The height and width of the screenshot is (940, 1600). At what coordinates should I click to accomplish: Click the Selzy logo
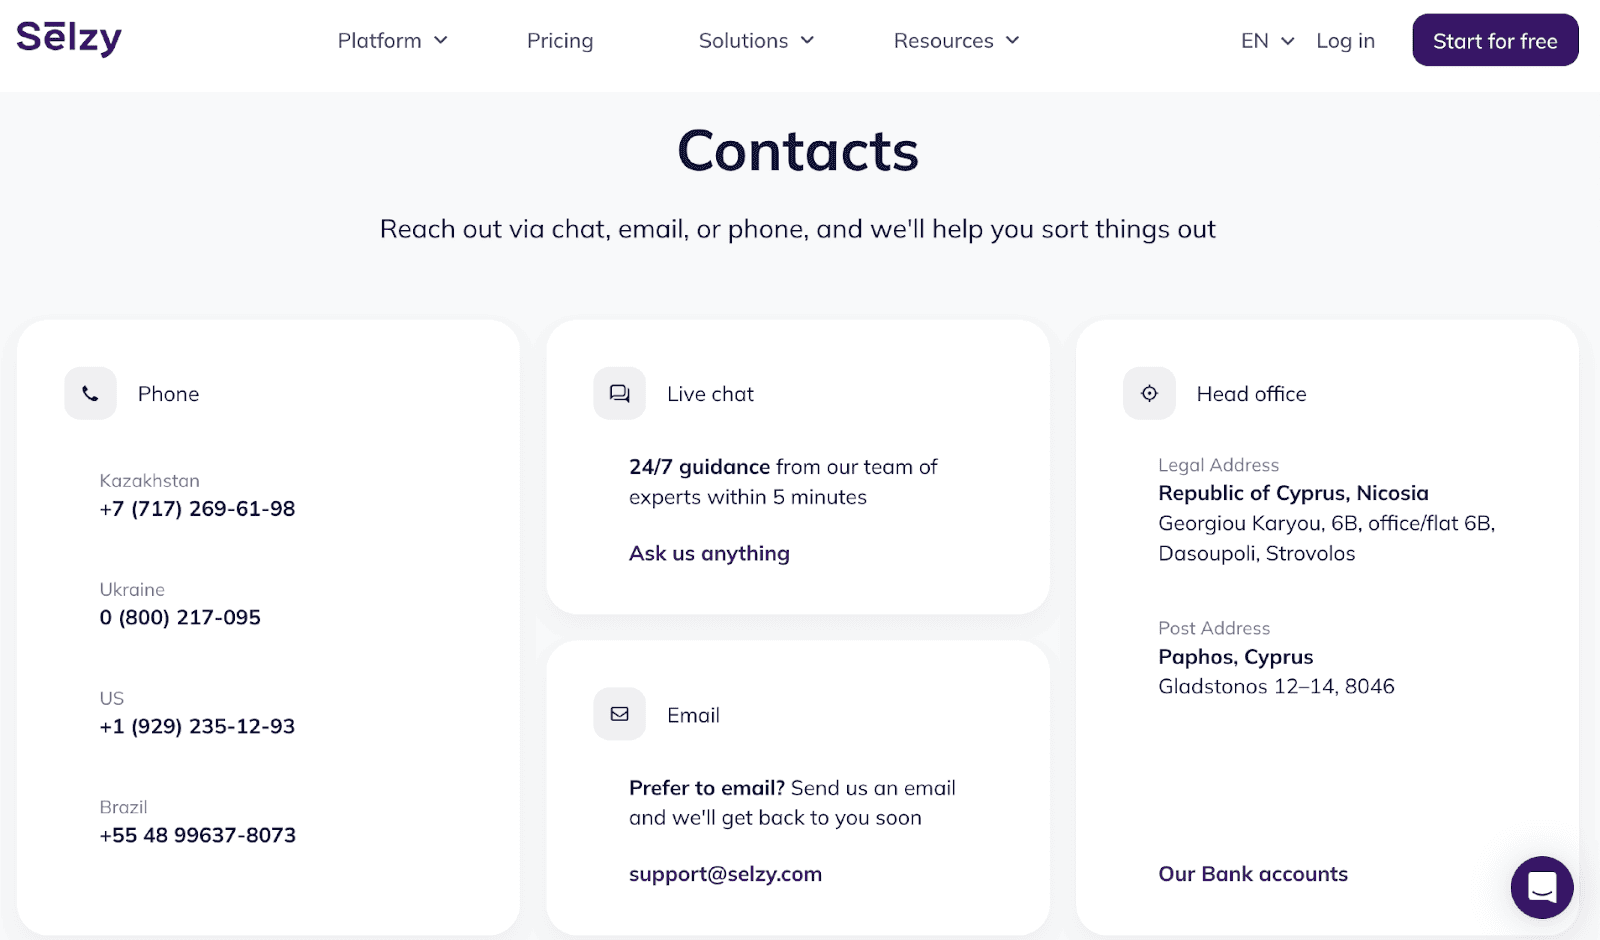pyautogui.click(x=69, y=38)
